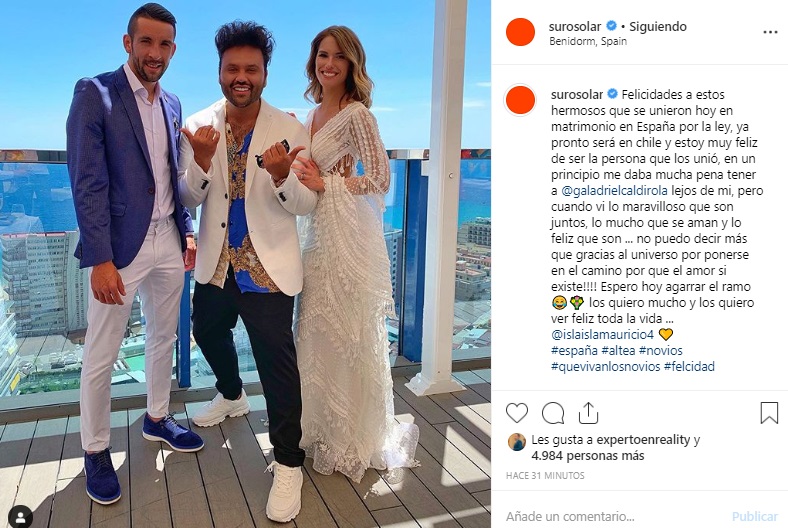Screen dimensions: 788x528
Task: Share the post with the share icon
Action: pyautogui.click(x=588, y=413)
